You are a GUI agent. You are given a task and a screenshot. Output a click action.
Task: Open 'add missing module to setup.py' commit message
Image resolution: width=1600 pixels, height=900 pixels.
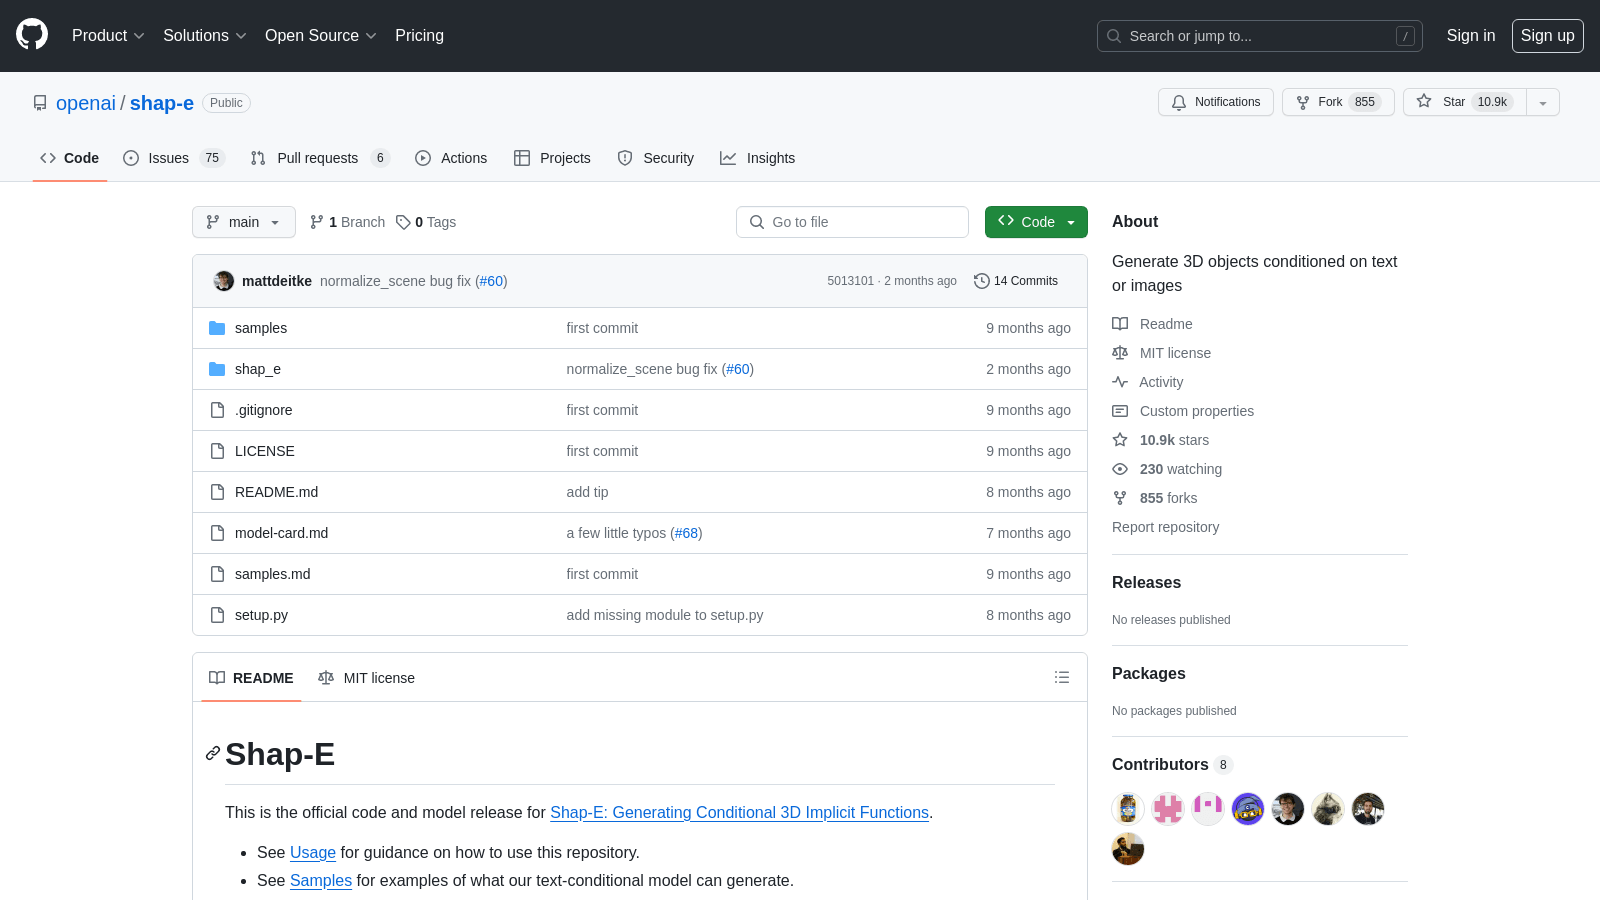[664, 615]
